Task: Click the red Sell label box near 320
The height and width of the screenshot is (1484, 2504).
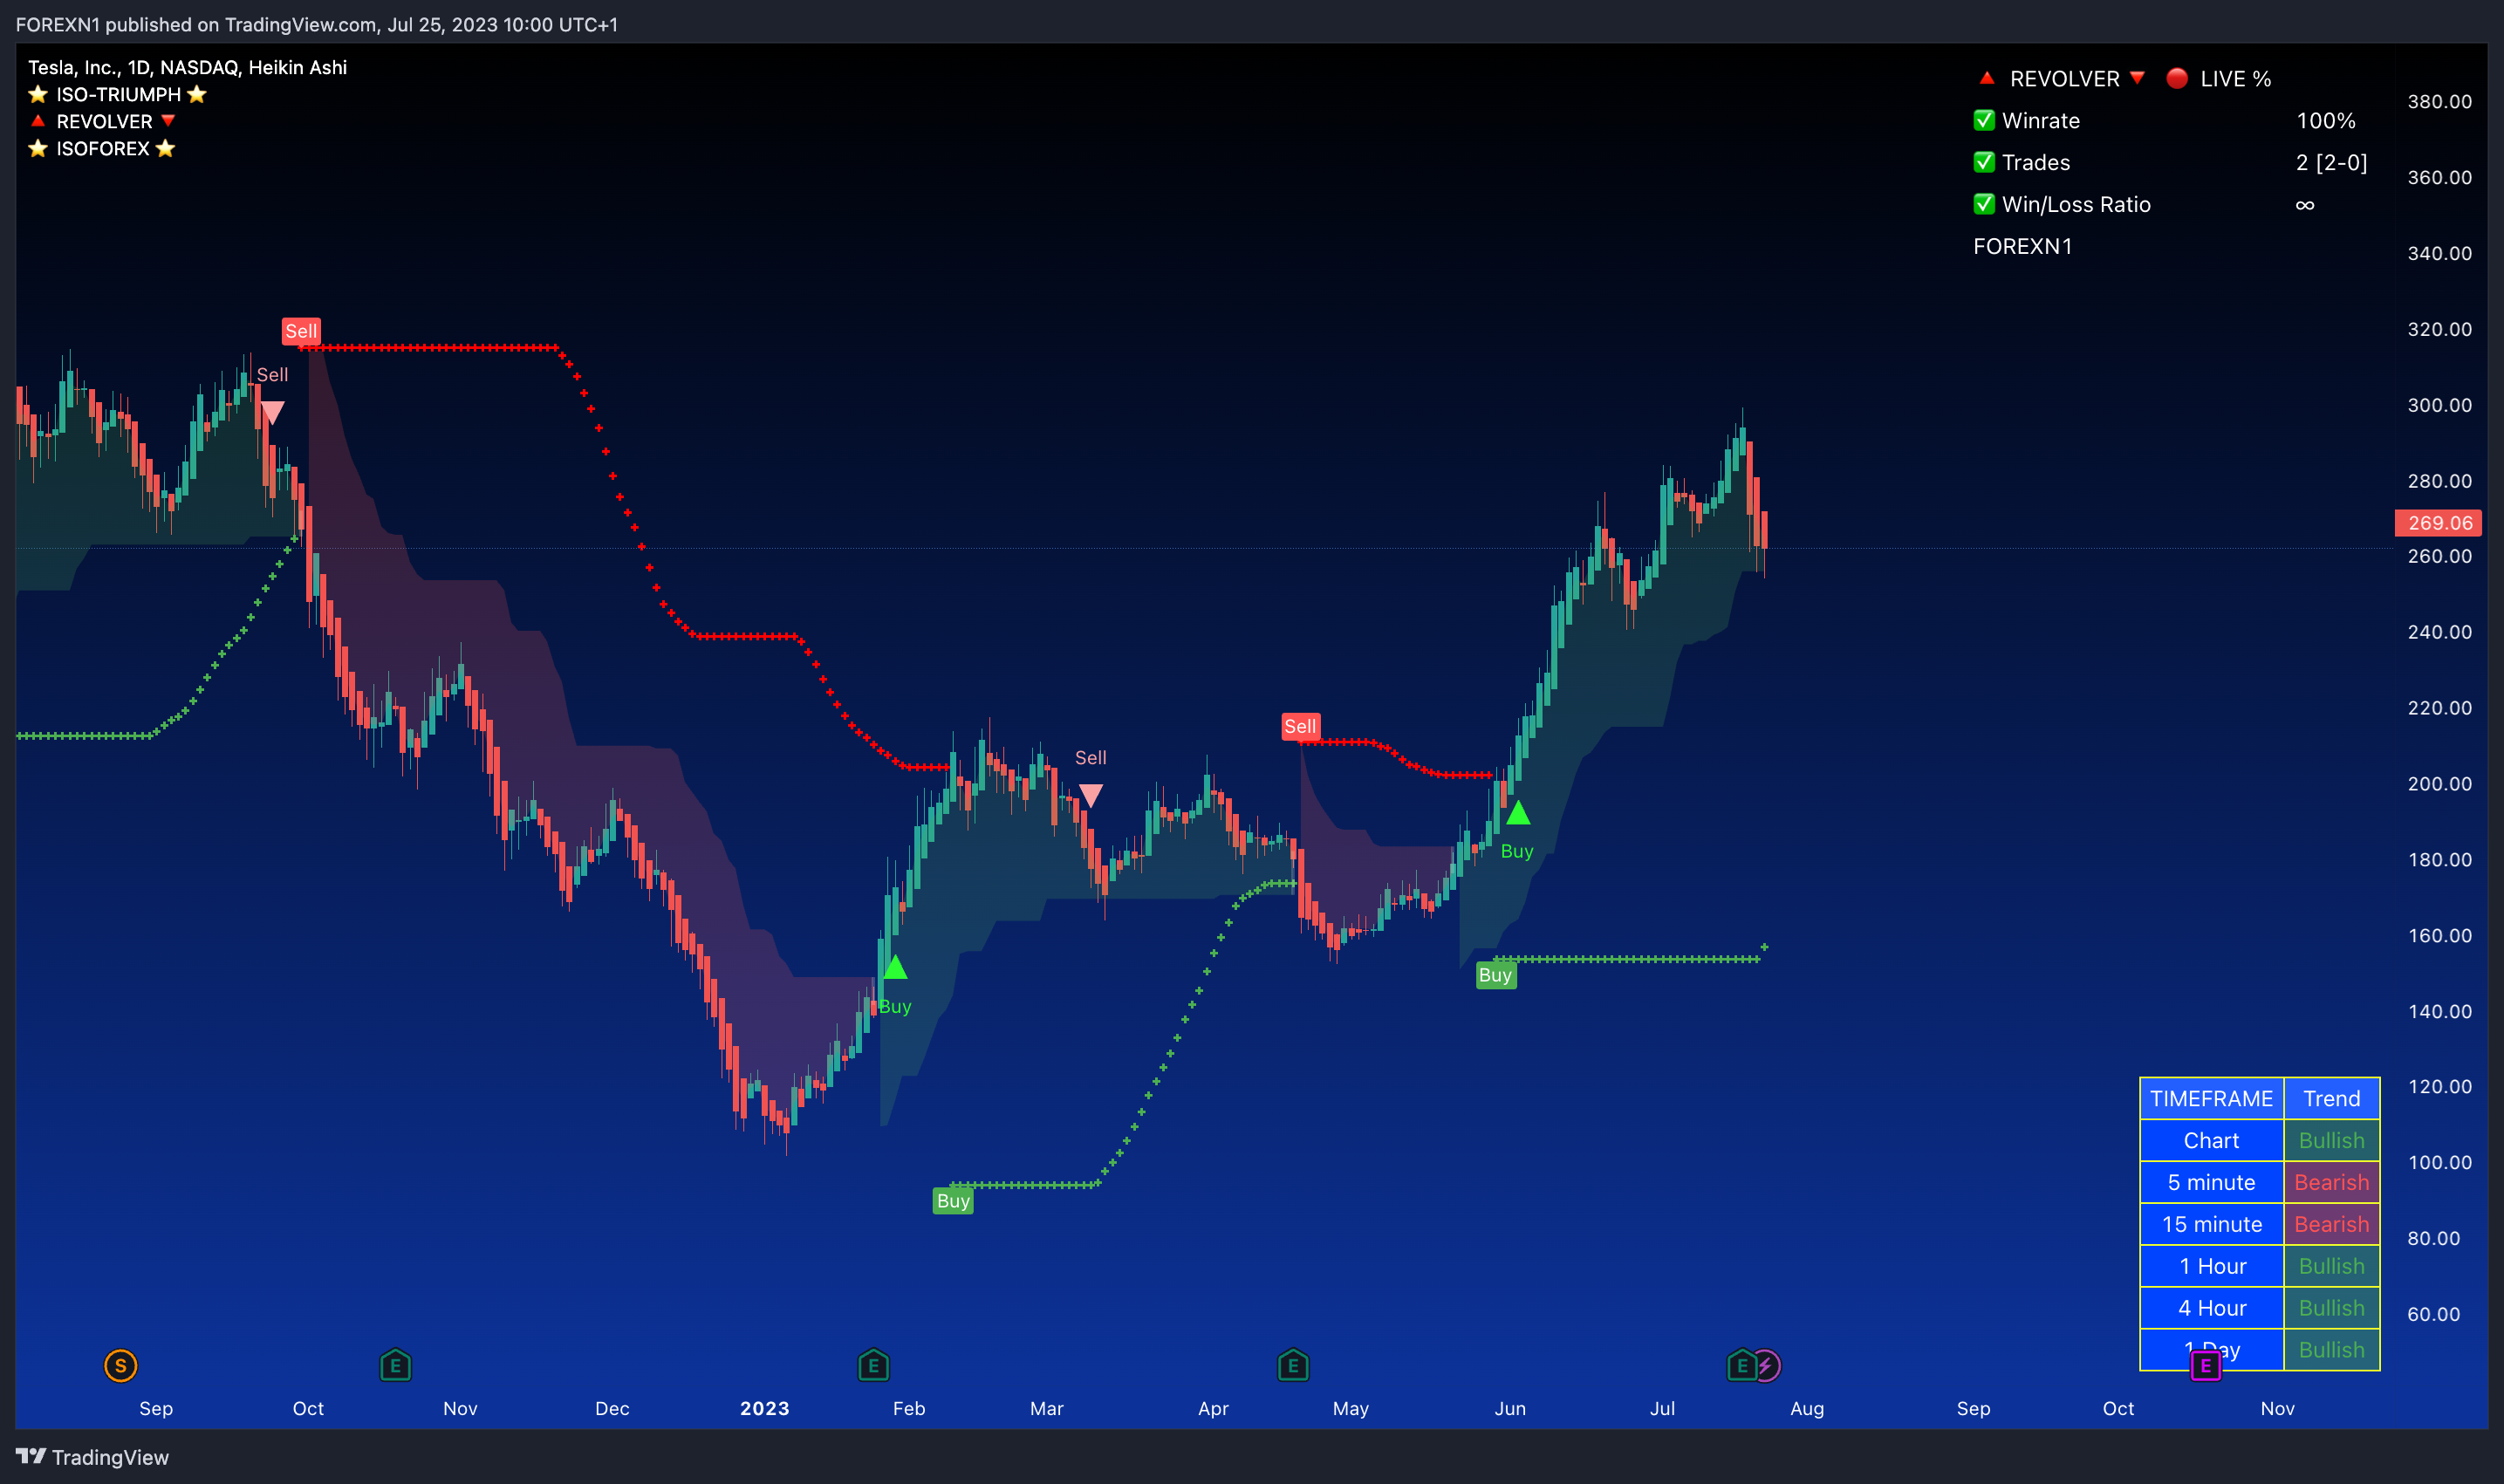Action: 301,331
